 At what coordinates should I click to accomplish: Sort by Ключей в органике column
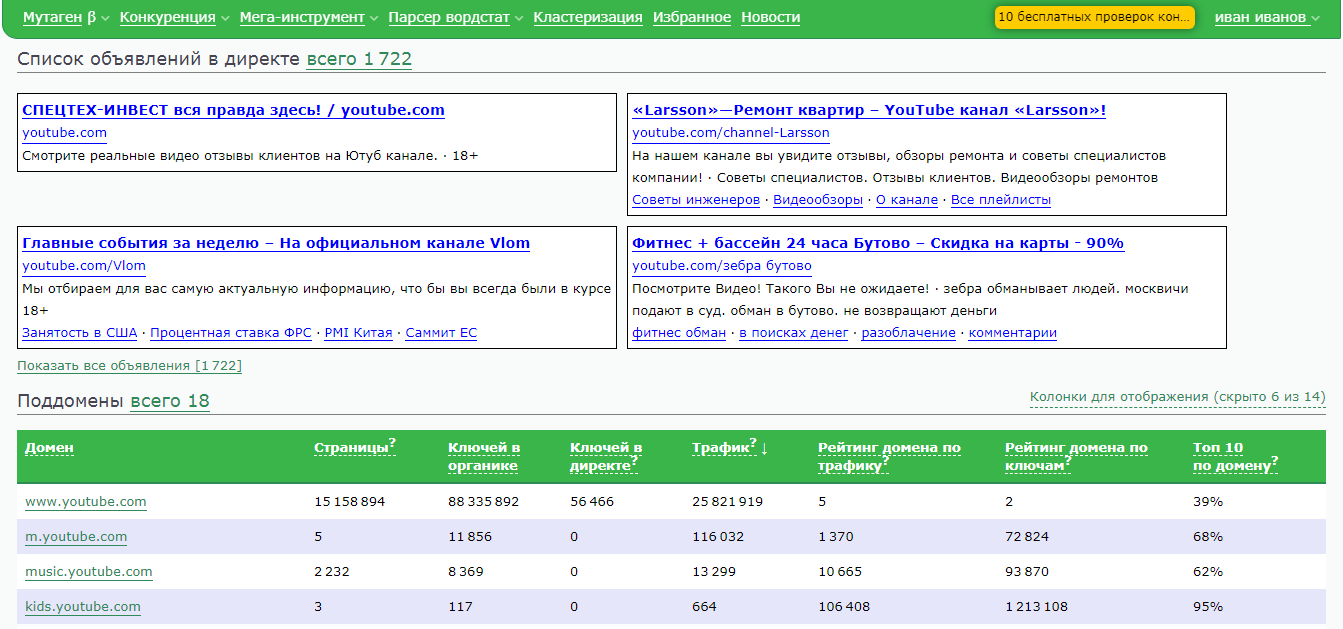484,457
